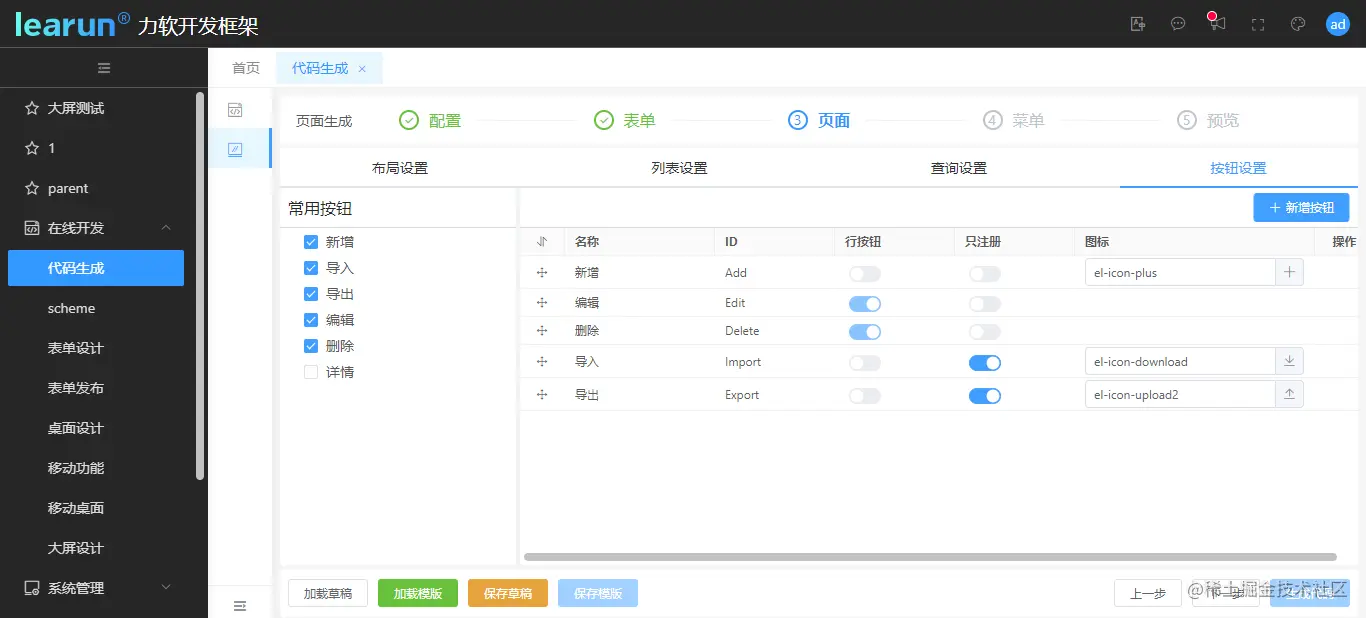Image resolution: width=1366 pixels, height=618 pixels.
Task: Collapse the 在线开发 menu group
Action: click(x=166, y=228)
